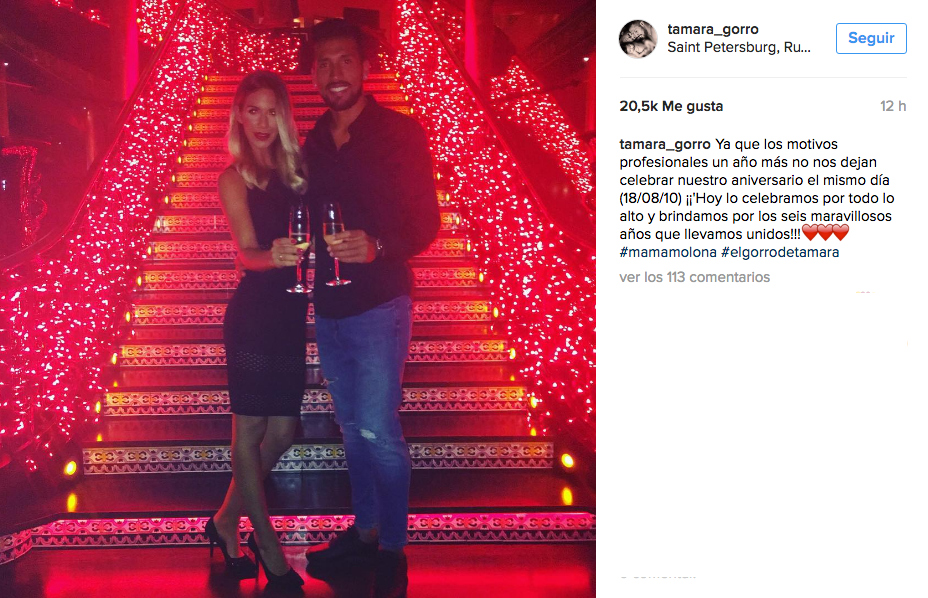Open tamara_gorro's round profile picture

pos(638,38)
